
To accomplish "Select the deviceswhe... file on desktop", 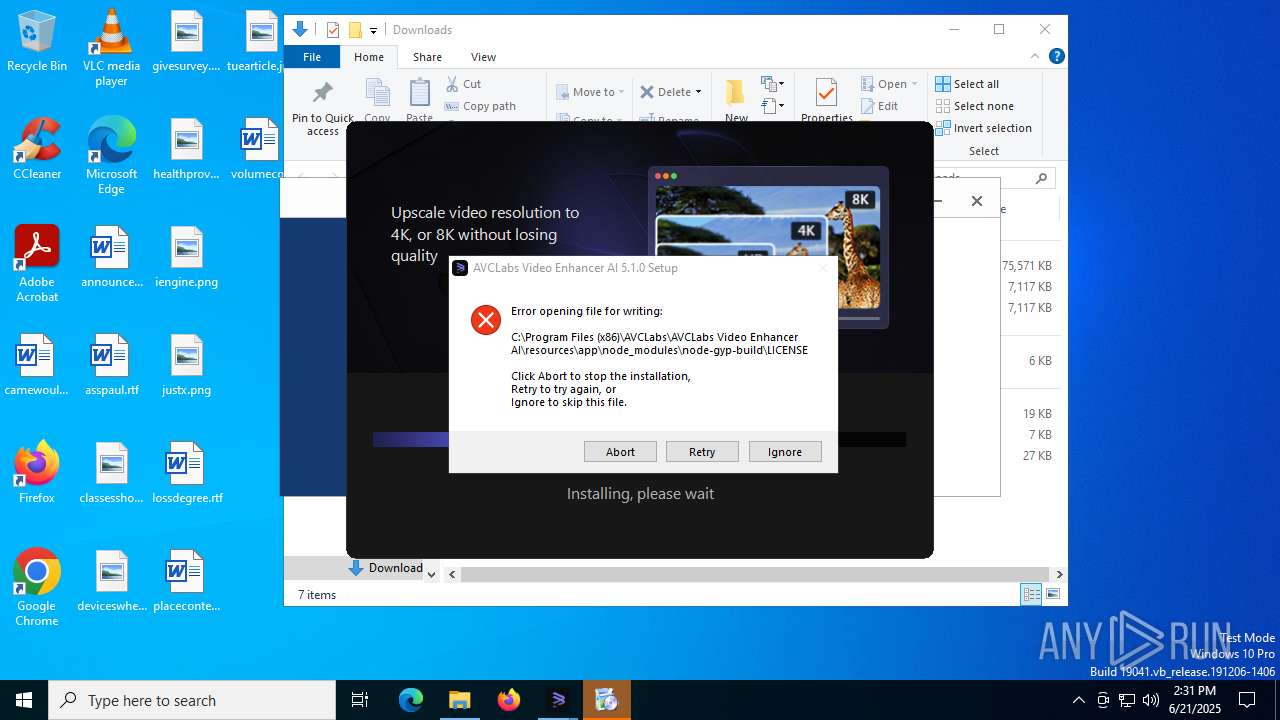I will (111, 581).
